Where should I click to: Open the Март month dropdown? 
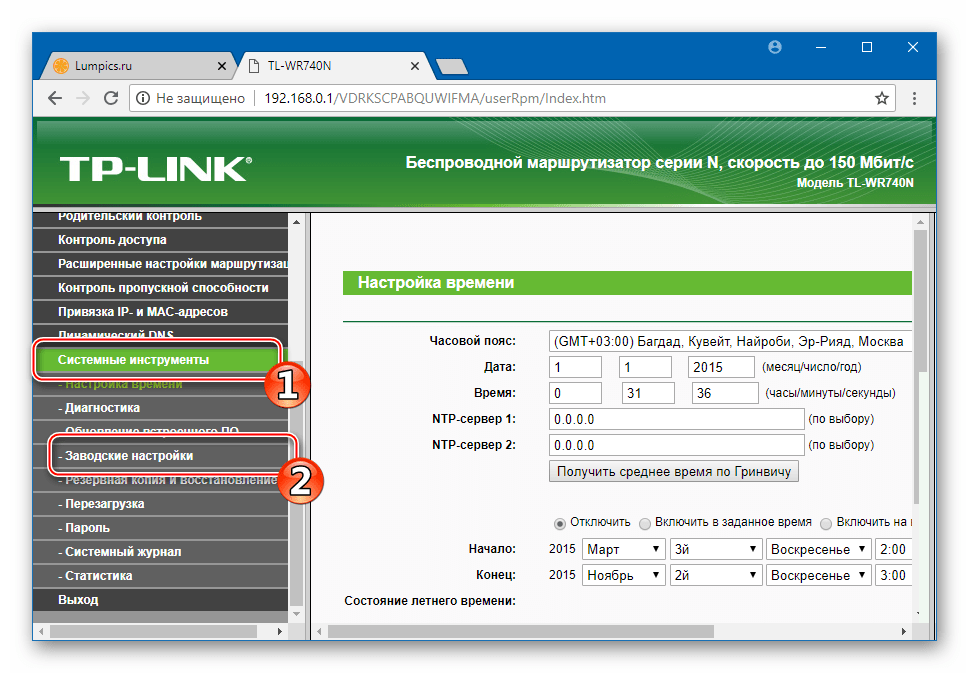[624, 549]
